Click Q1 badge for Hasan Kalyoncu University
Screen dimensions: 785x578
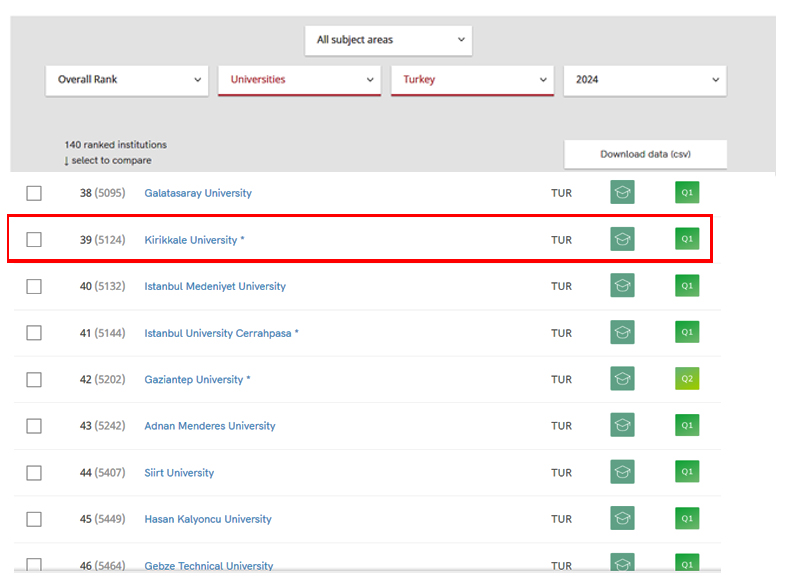click(x=687, y=518)
